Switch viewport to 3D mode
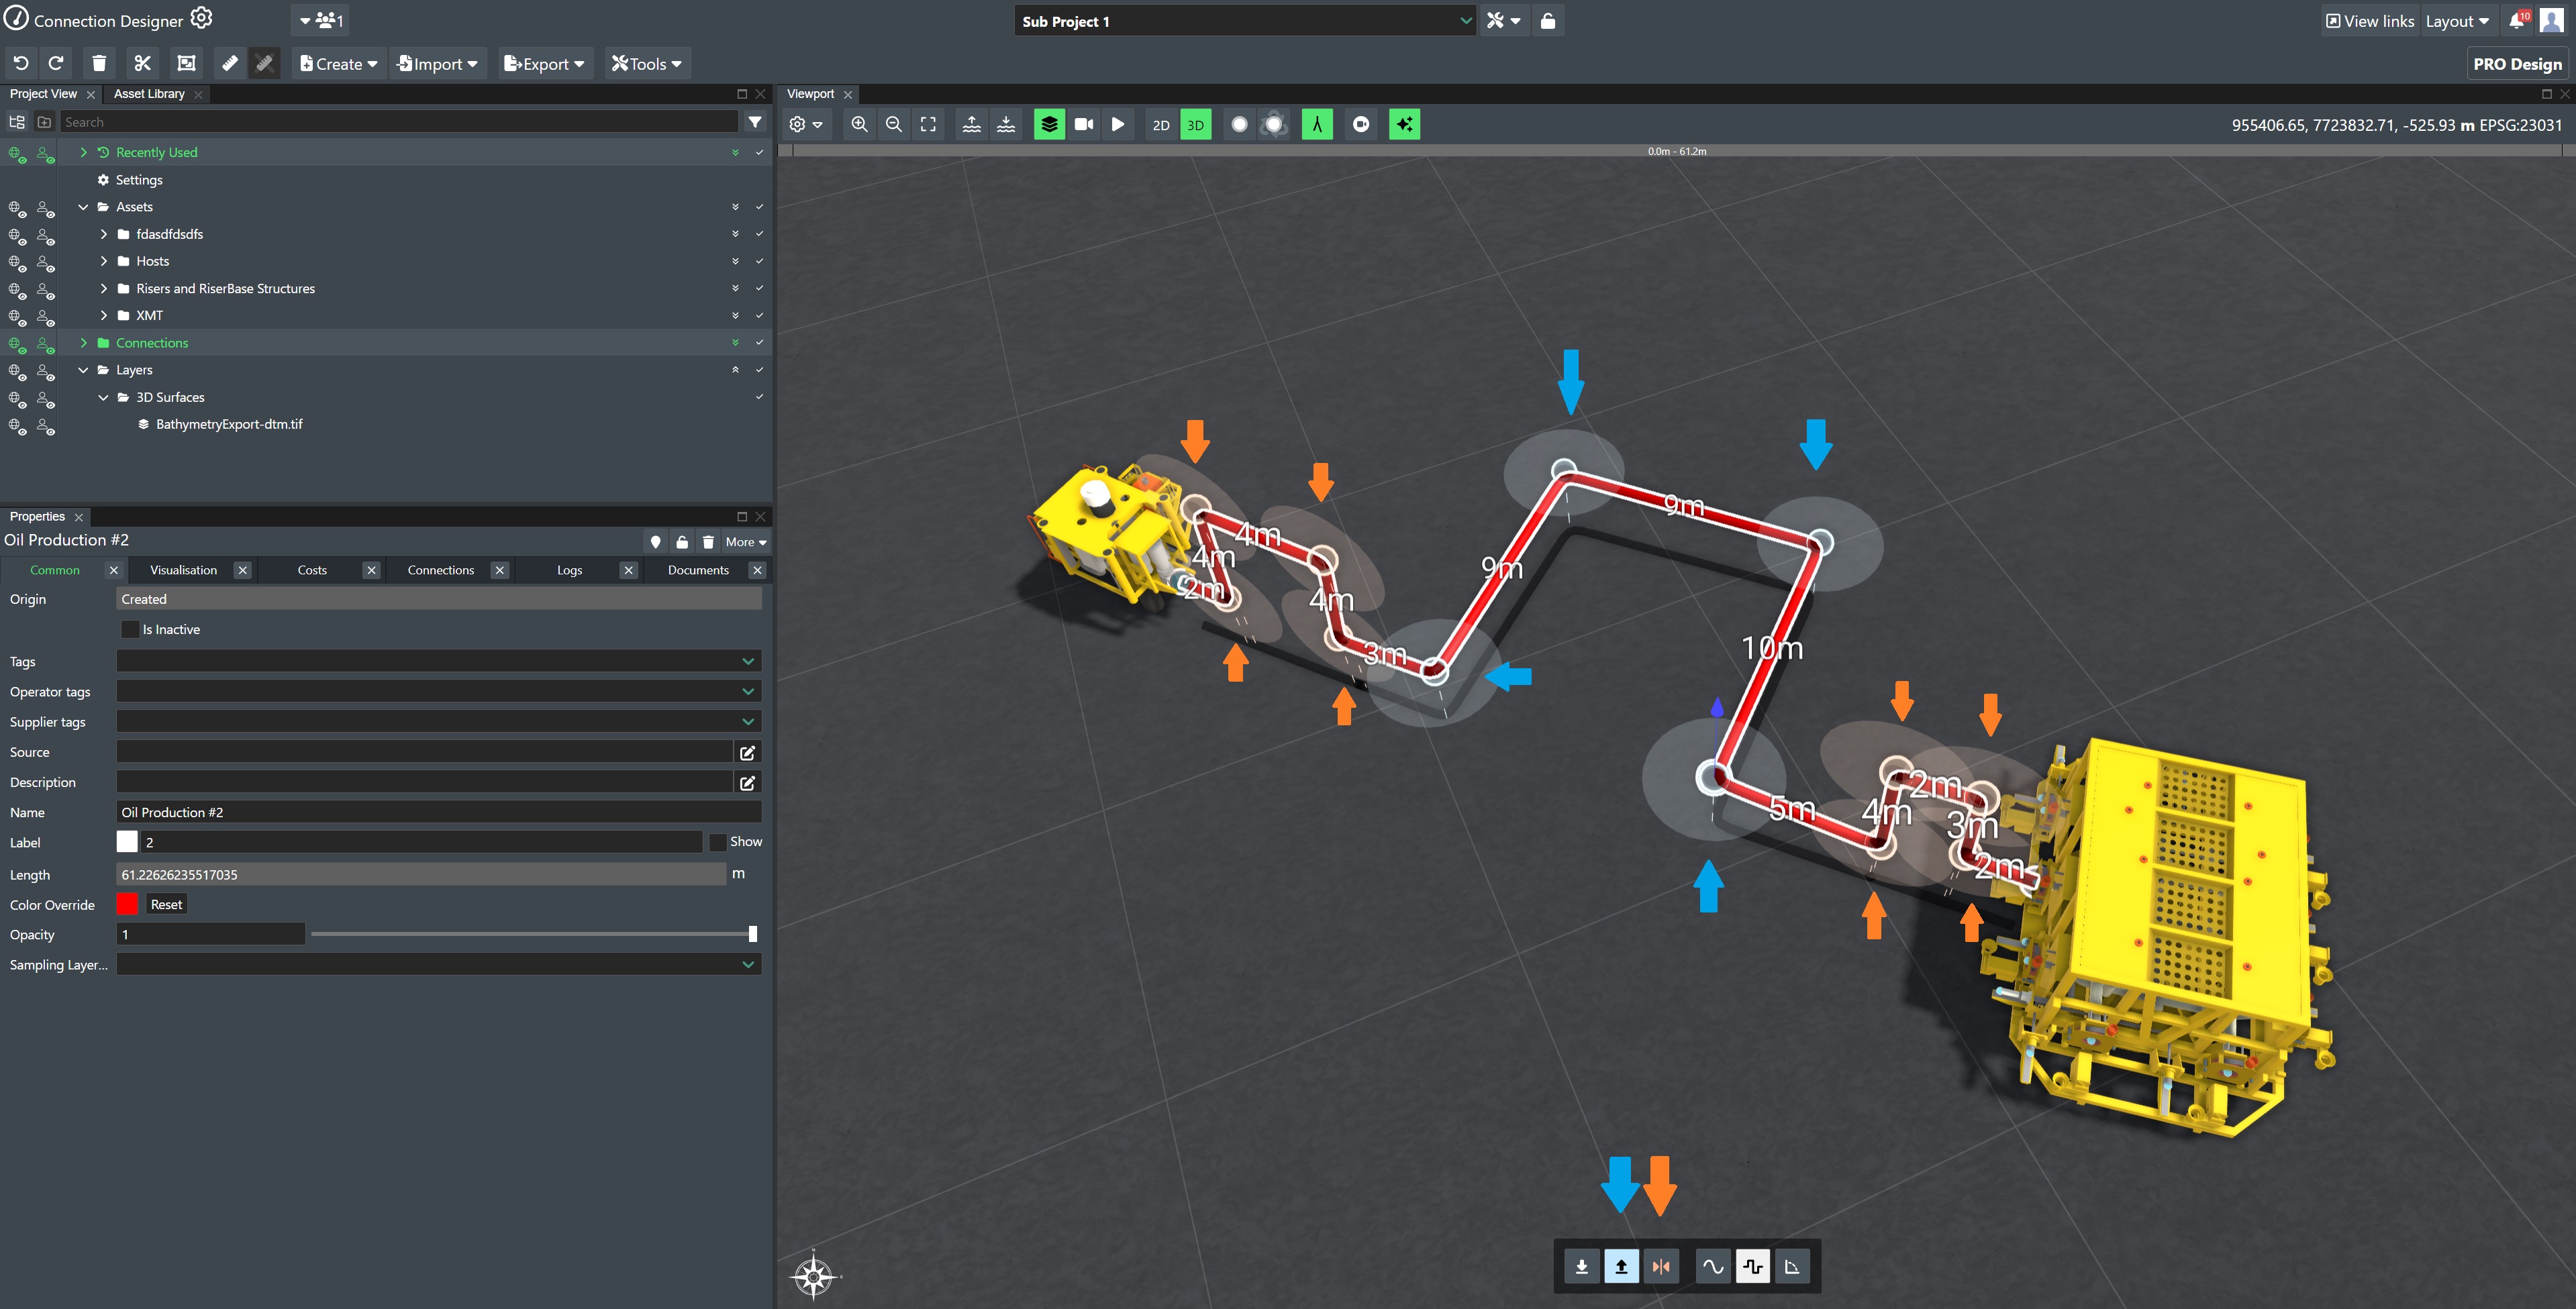This screenshot has height=1309, width=2576. (1195, 125)
